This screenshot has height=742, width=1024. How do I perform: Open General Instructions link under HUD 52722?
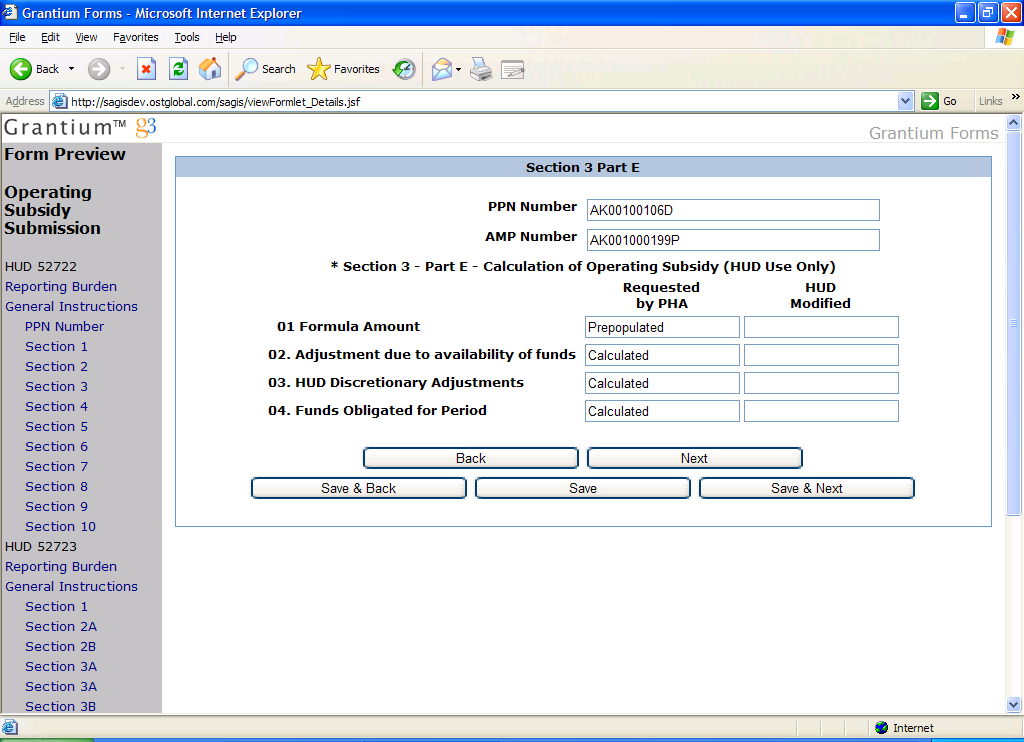(71, 306)
